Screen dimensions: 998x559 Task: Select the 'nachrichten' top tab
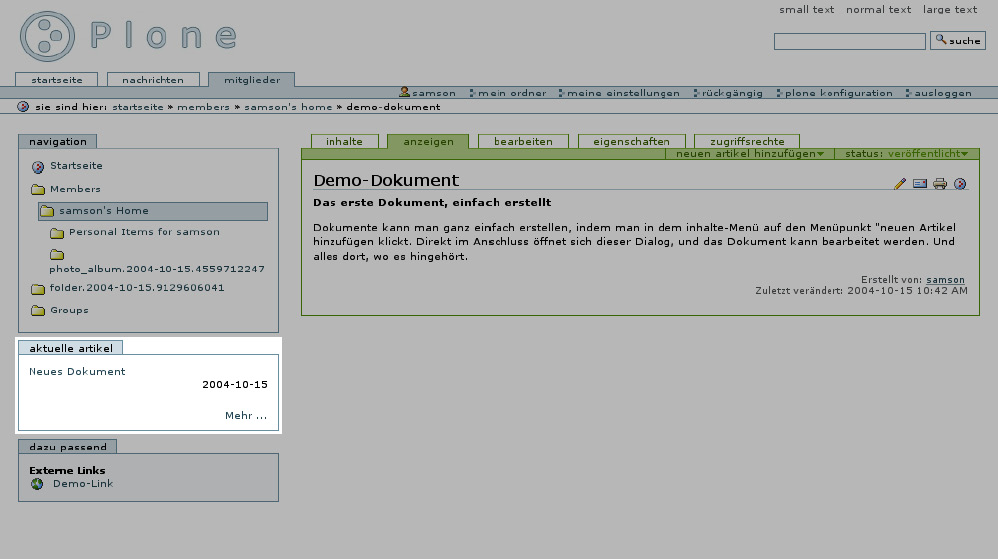click(x=152, y=79)
